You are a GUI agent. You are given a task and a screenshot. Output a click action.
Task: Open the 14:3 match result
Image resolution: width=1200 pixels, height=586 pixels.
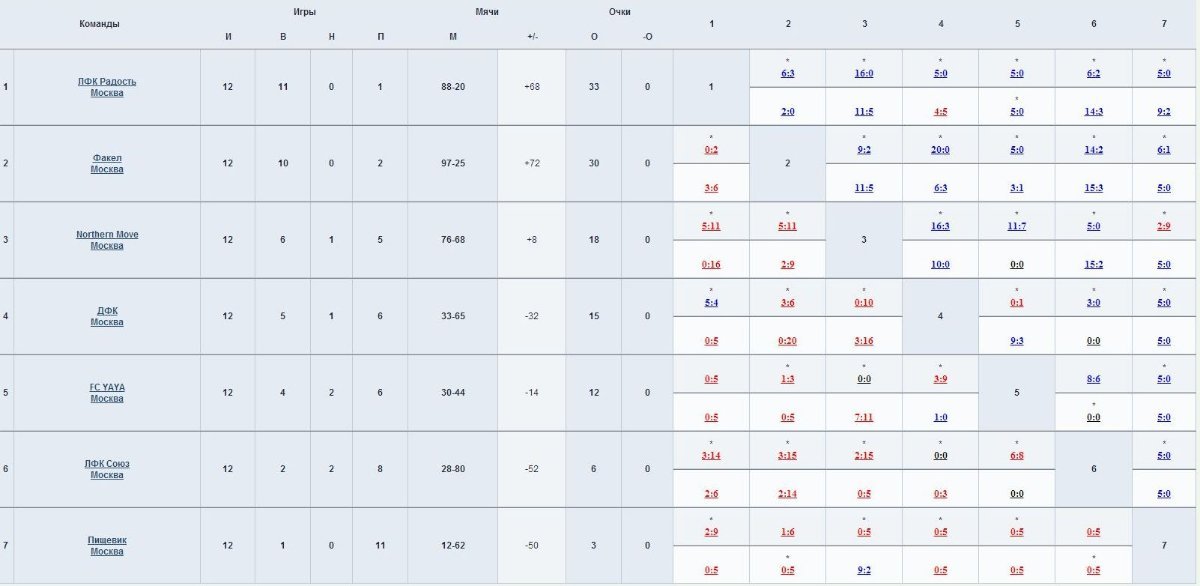tap(1093, 112)
